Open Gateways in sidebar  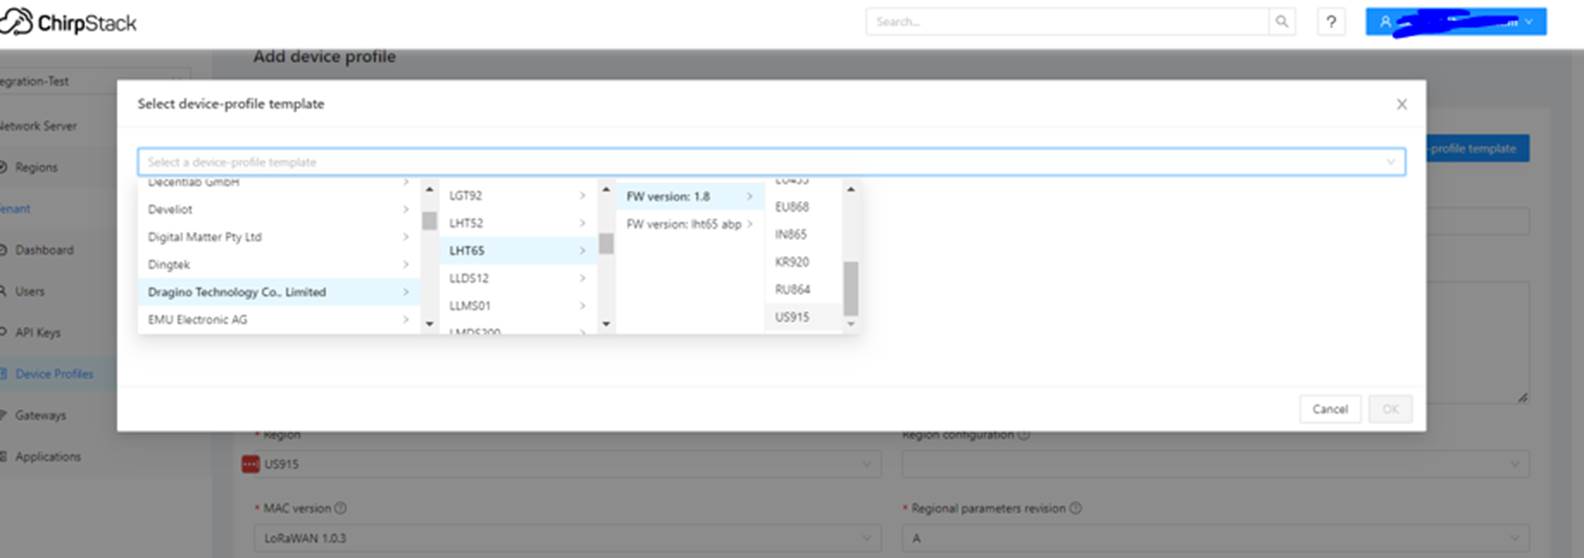click(x=40, y=415)
